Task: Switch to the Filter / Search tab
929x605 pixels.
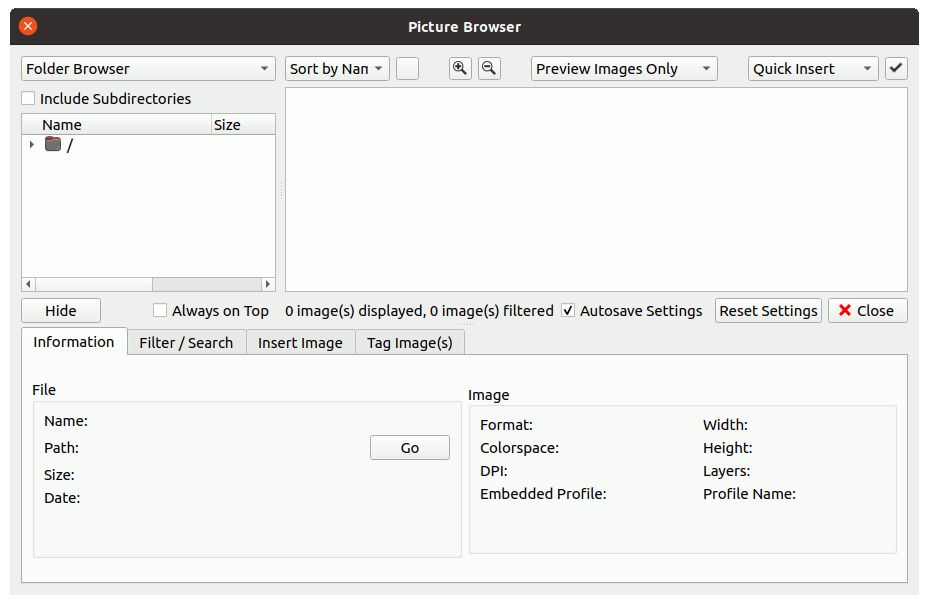Action: point(186,343)
